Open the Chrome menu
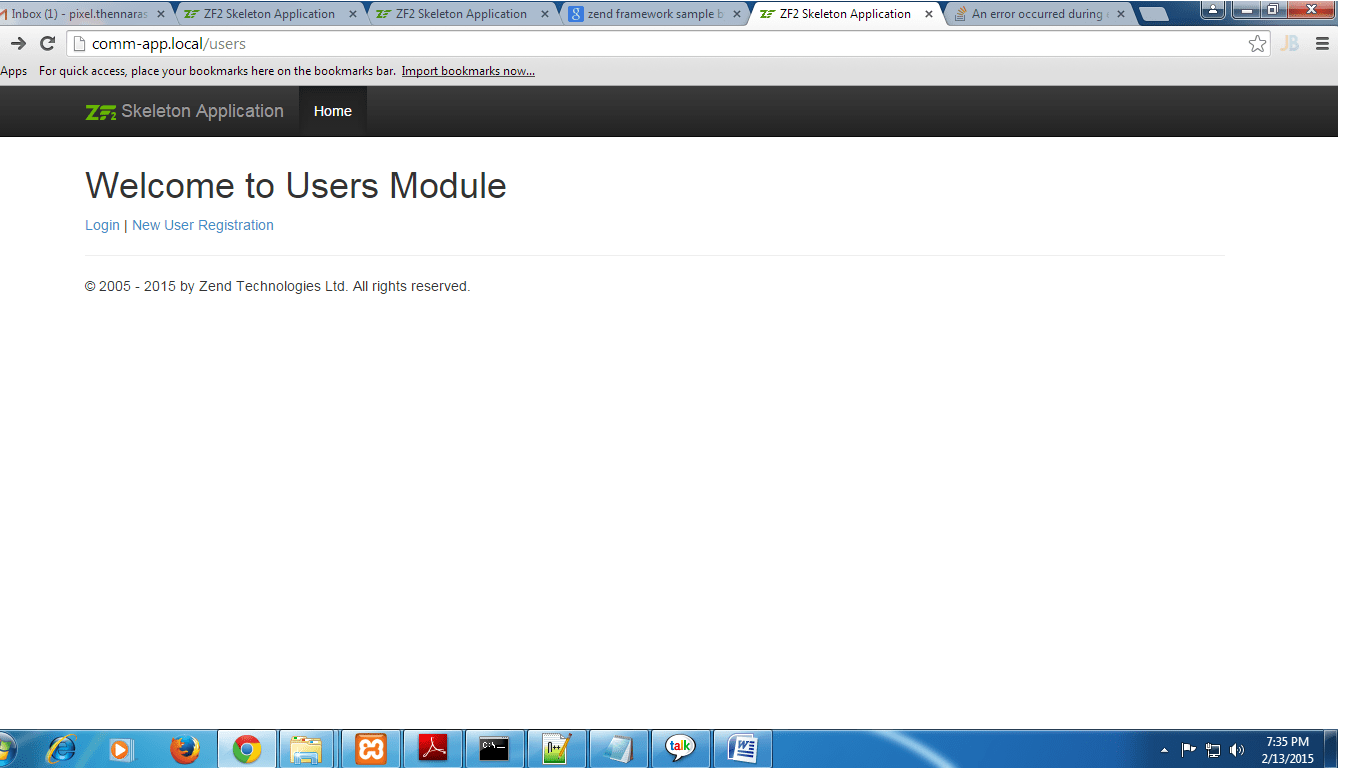 click(1322, 44)
